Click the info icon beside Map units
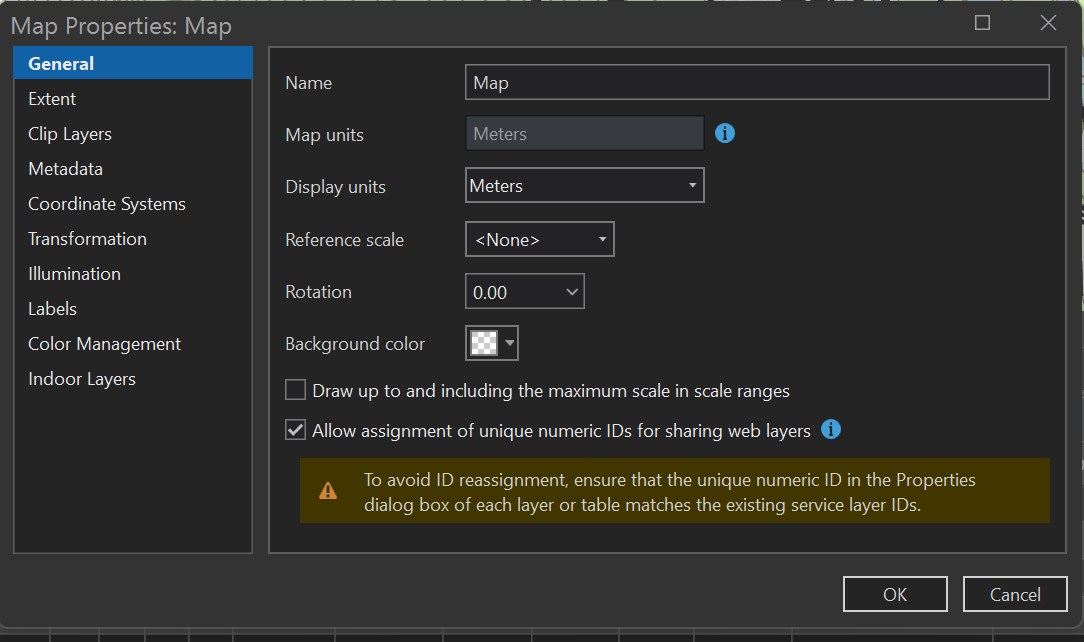1084x642 pixels. click(726, 133)
